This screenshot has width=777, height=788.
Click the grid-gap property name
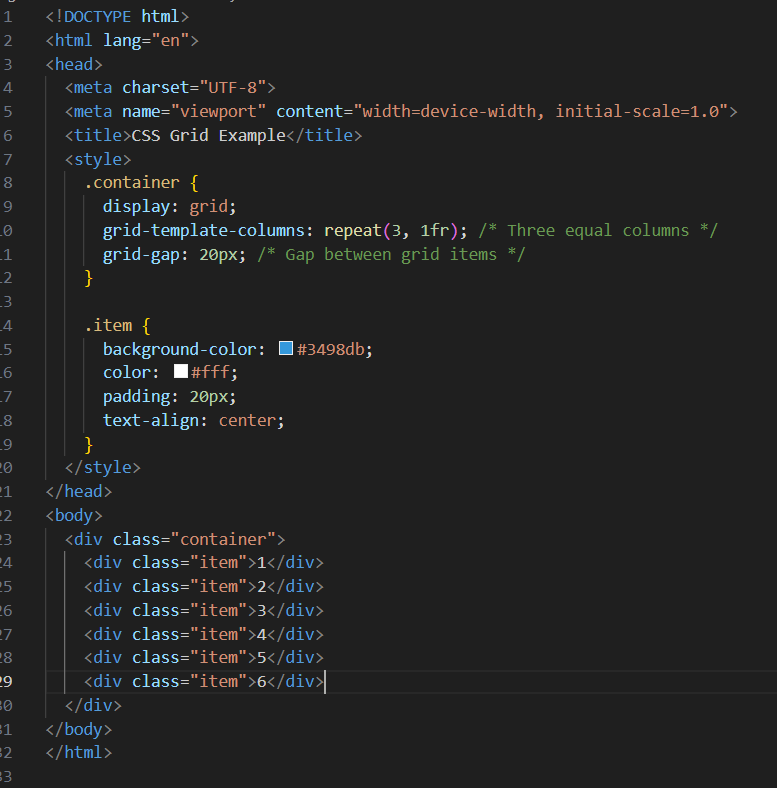(141, 255)
